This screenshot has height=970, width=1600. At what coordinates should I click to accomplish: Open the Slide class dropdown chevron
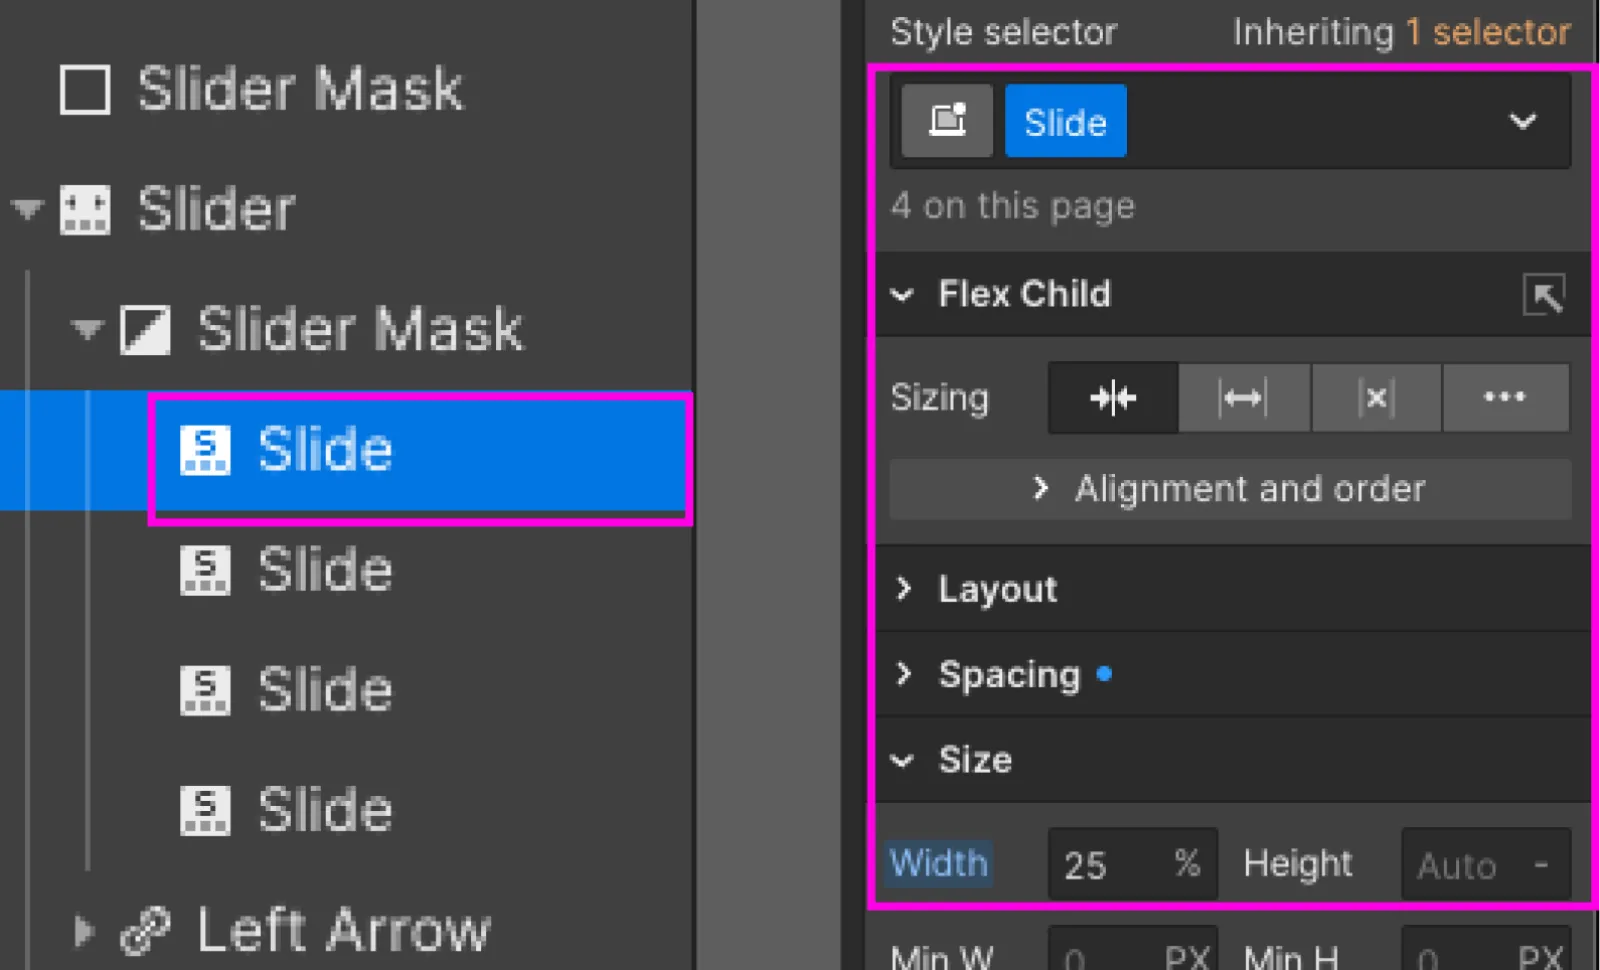click(x=1522, y=121)
